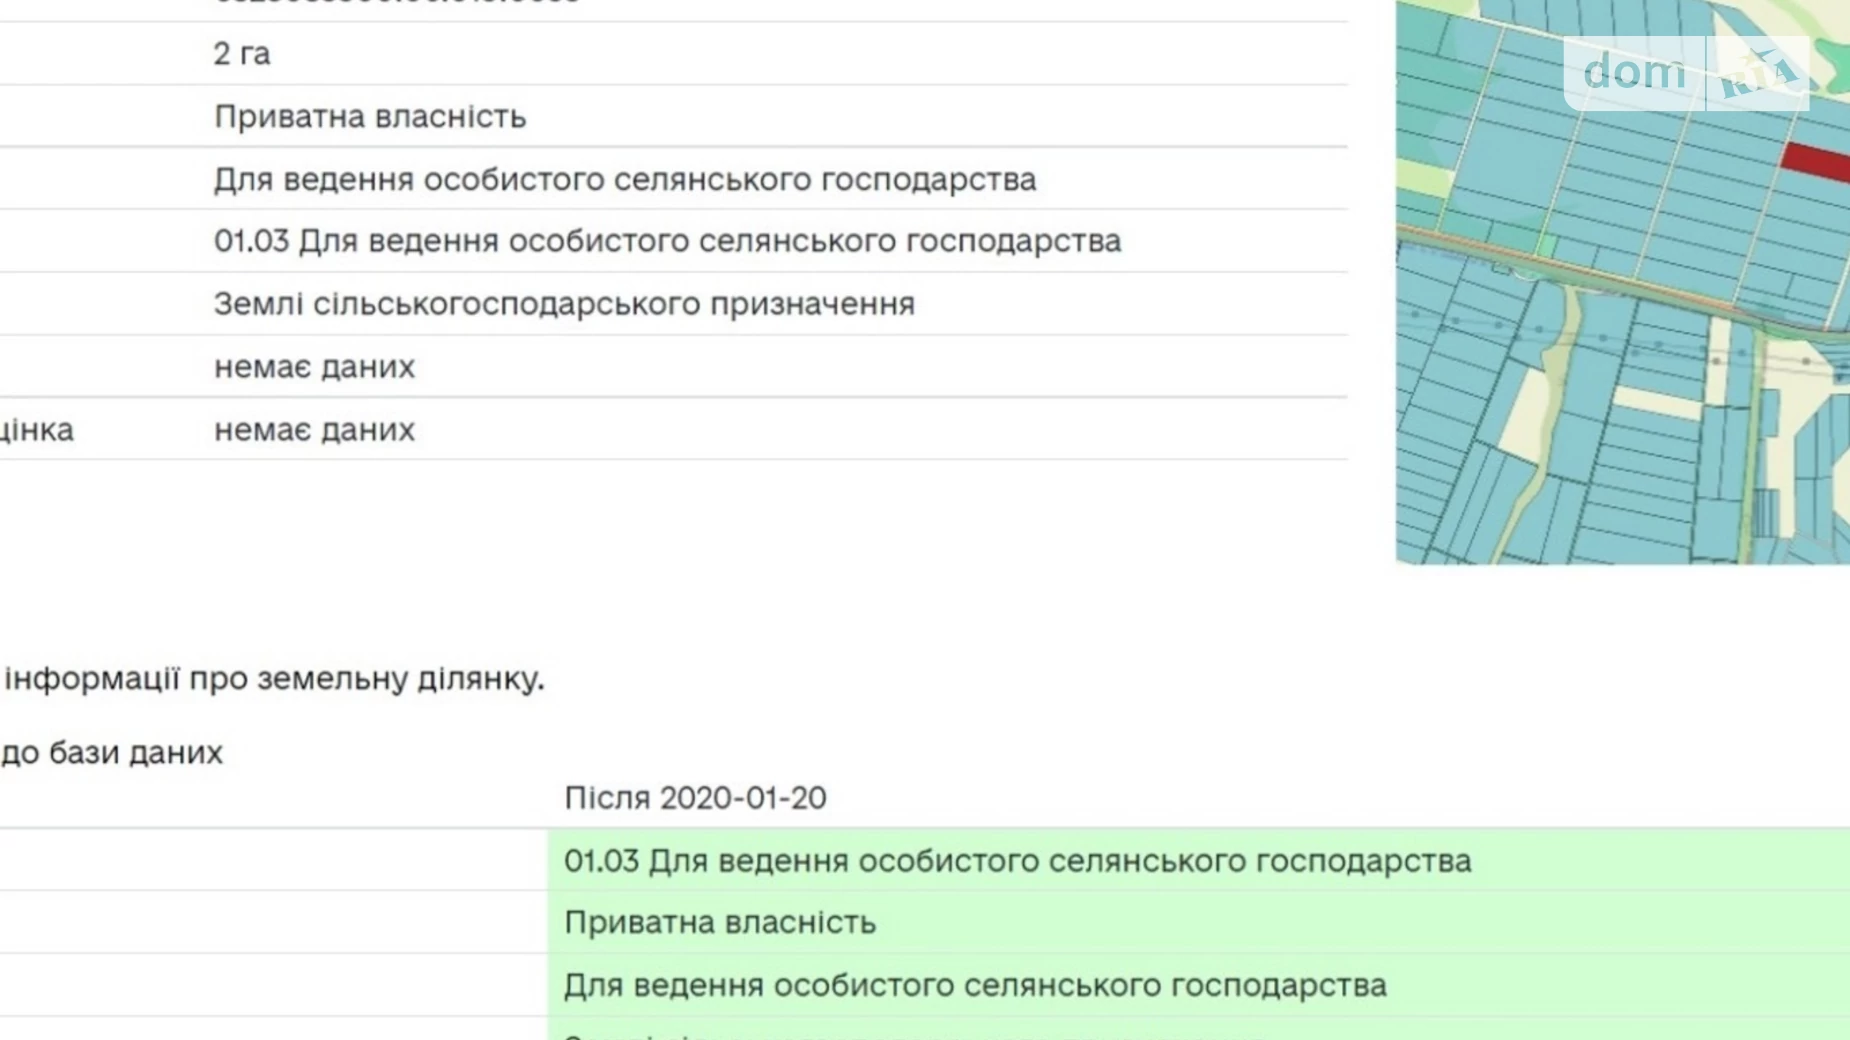Click the "Після 2020-01-20" column header
Viewport: 1850px width, 1040px height.
click(x=695, y=798)
